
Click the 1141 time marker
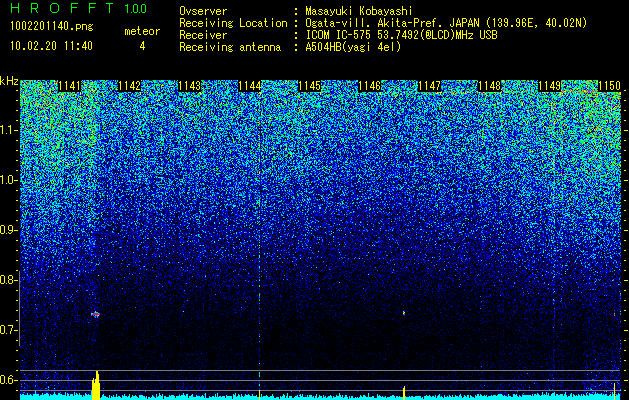[x=69, y=86]
